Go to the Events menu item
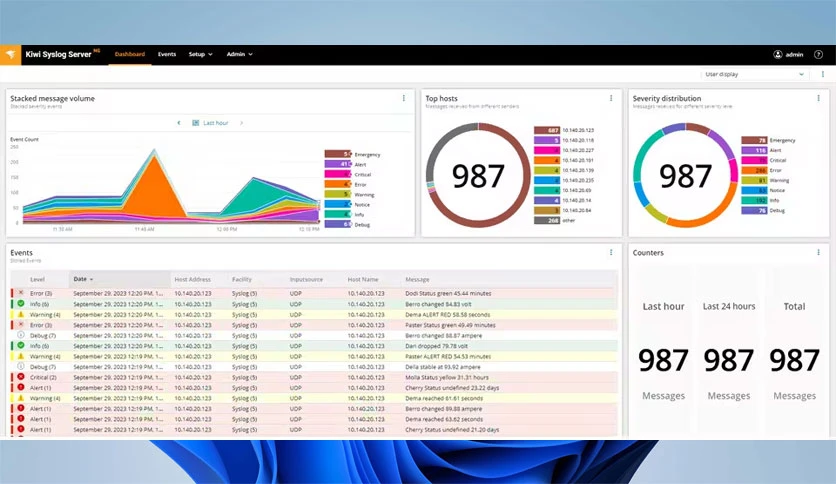This screenshot has width=836, height=484. tap(167, 54)
